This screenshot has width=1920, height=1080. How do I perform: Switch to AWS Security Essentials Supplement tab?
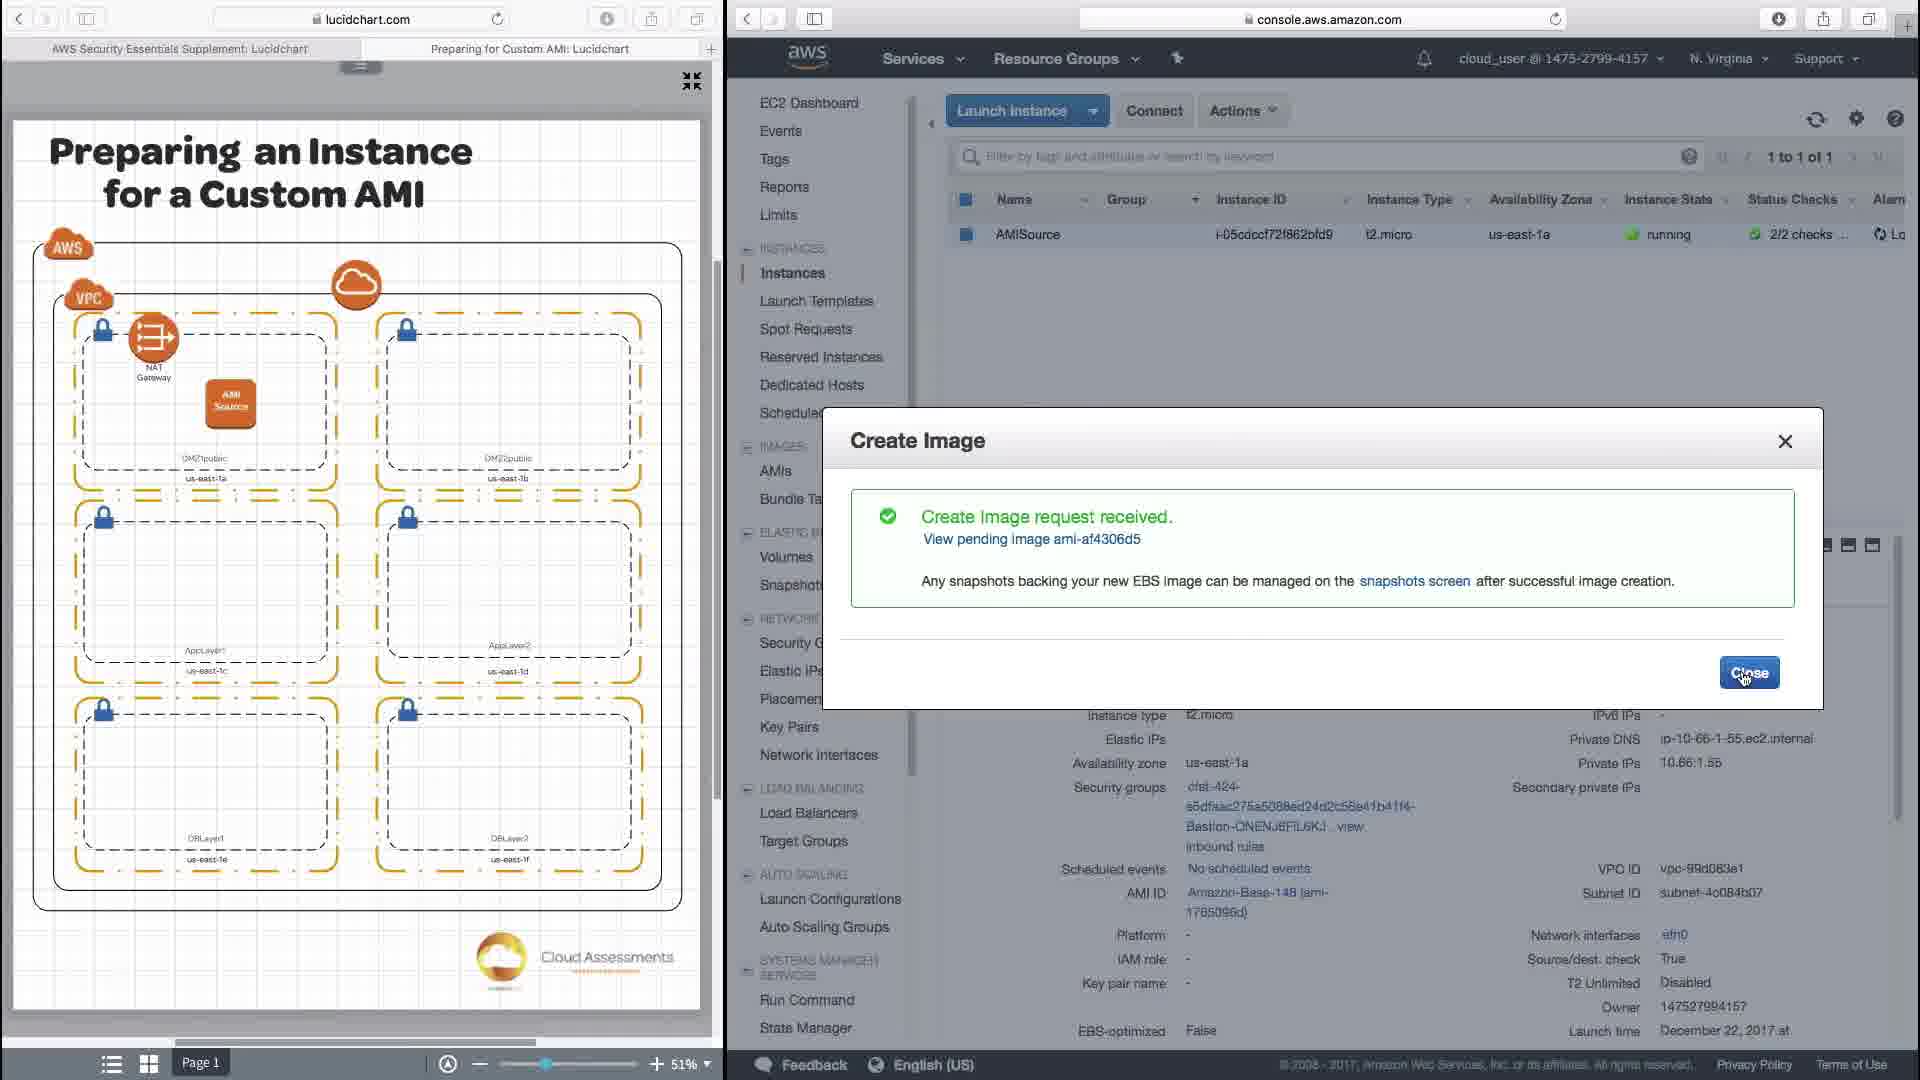coord(180,48)
